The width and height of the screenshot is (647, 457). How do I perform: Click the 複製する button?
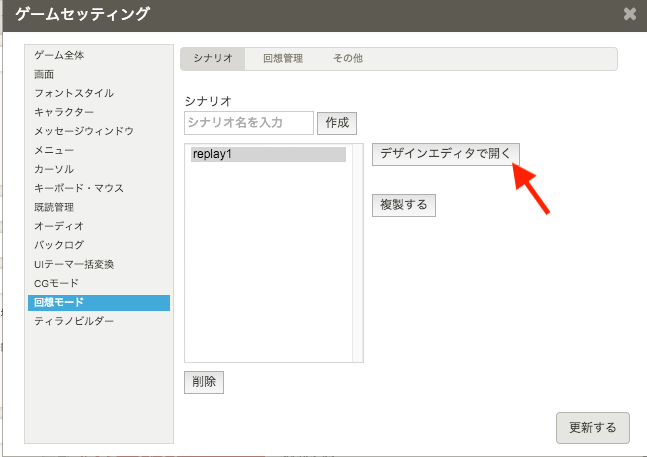[404, 205]
